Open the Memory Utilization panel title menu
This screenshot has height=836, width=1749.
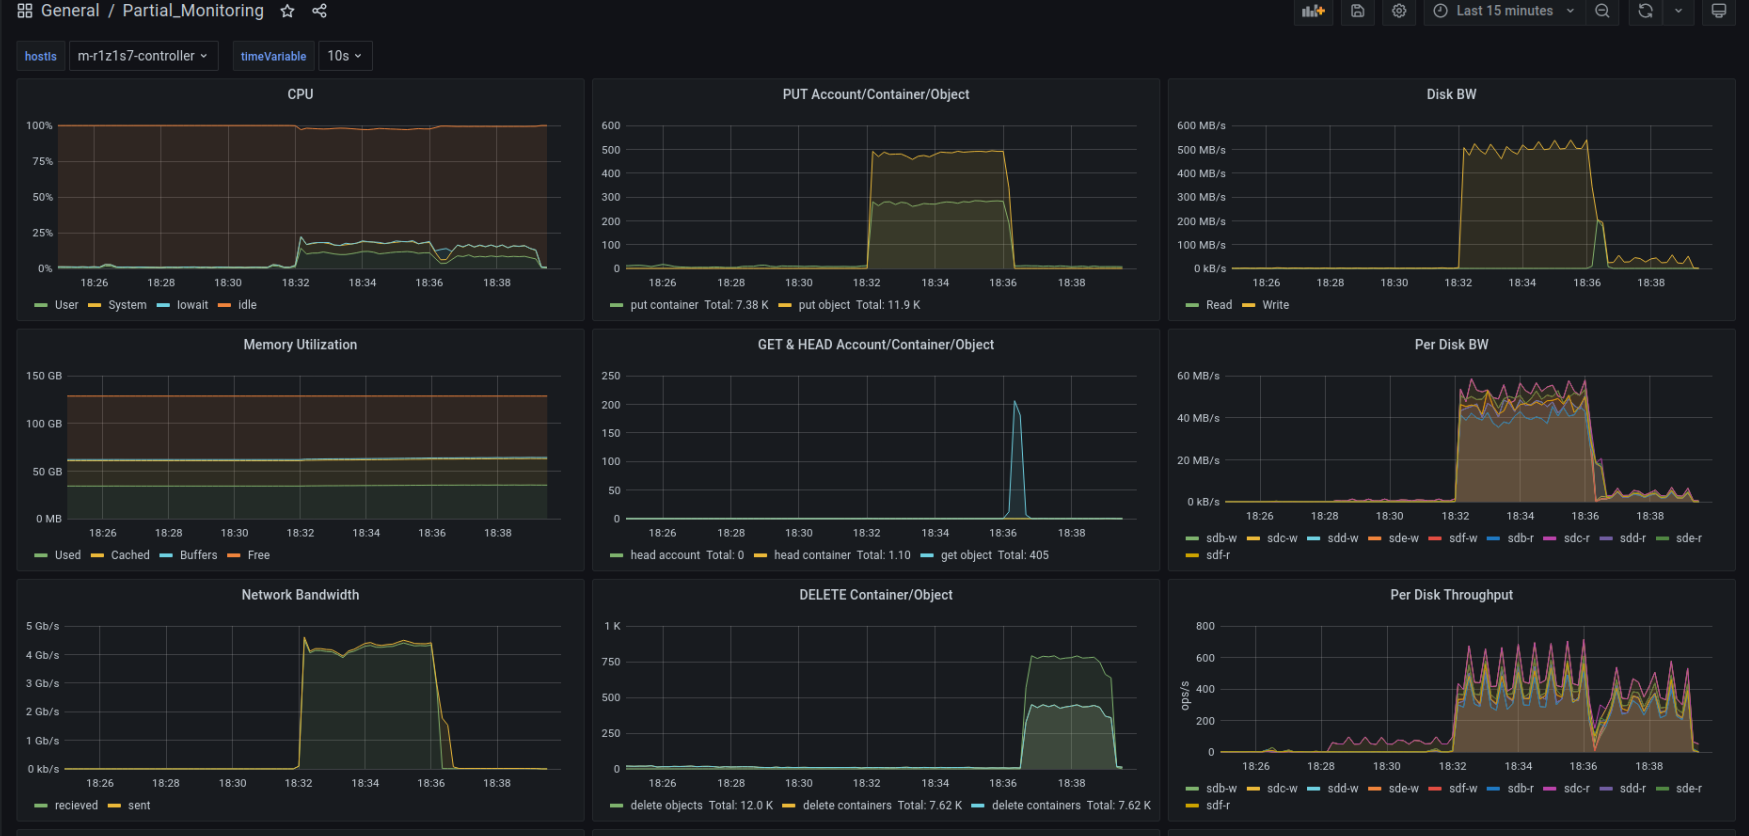pos(300,345)
